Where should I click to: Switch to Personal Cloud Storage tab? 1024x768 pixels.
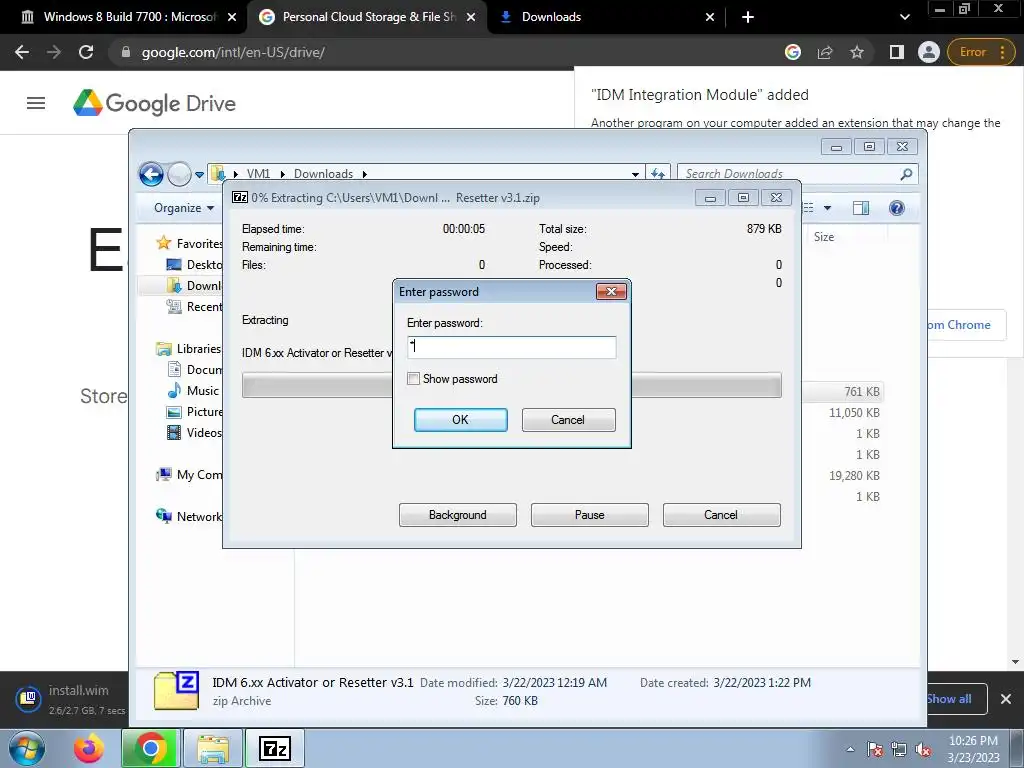point(368,17)
